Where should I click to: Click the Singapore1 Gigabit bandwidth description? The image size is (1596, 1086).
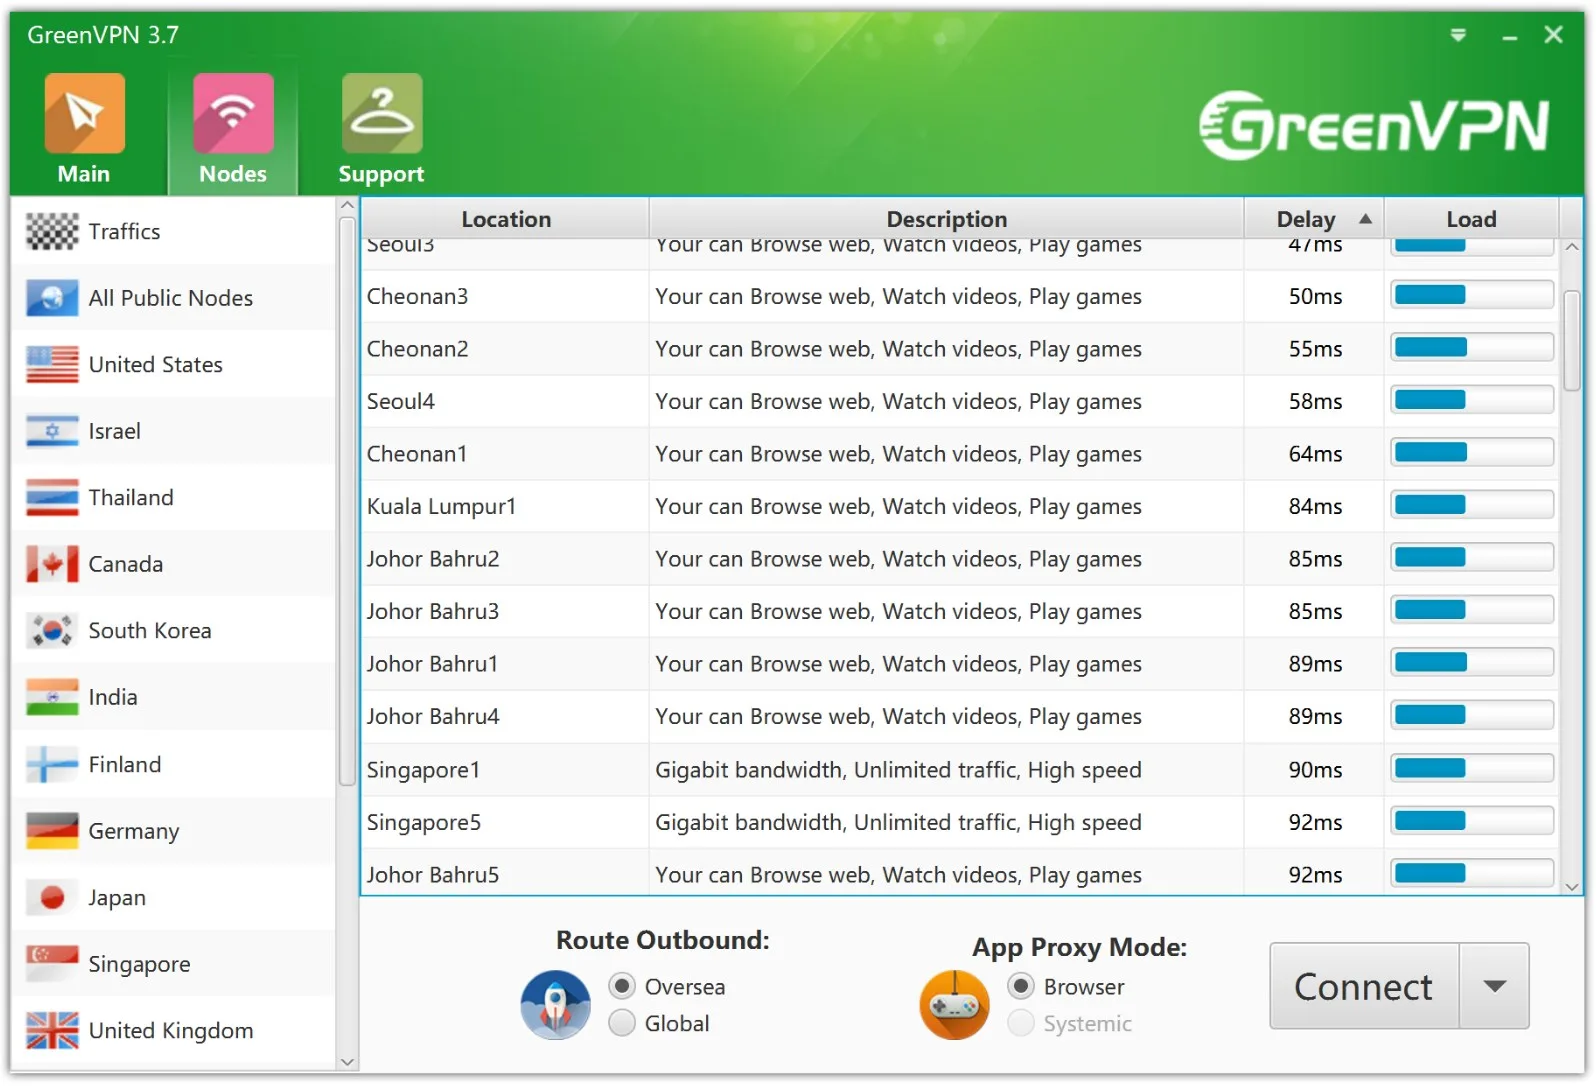pos(898,770)
